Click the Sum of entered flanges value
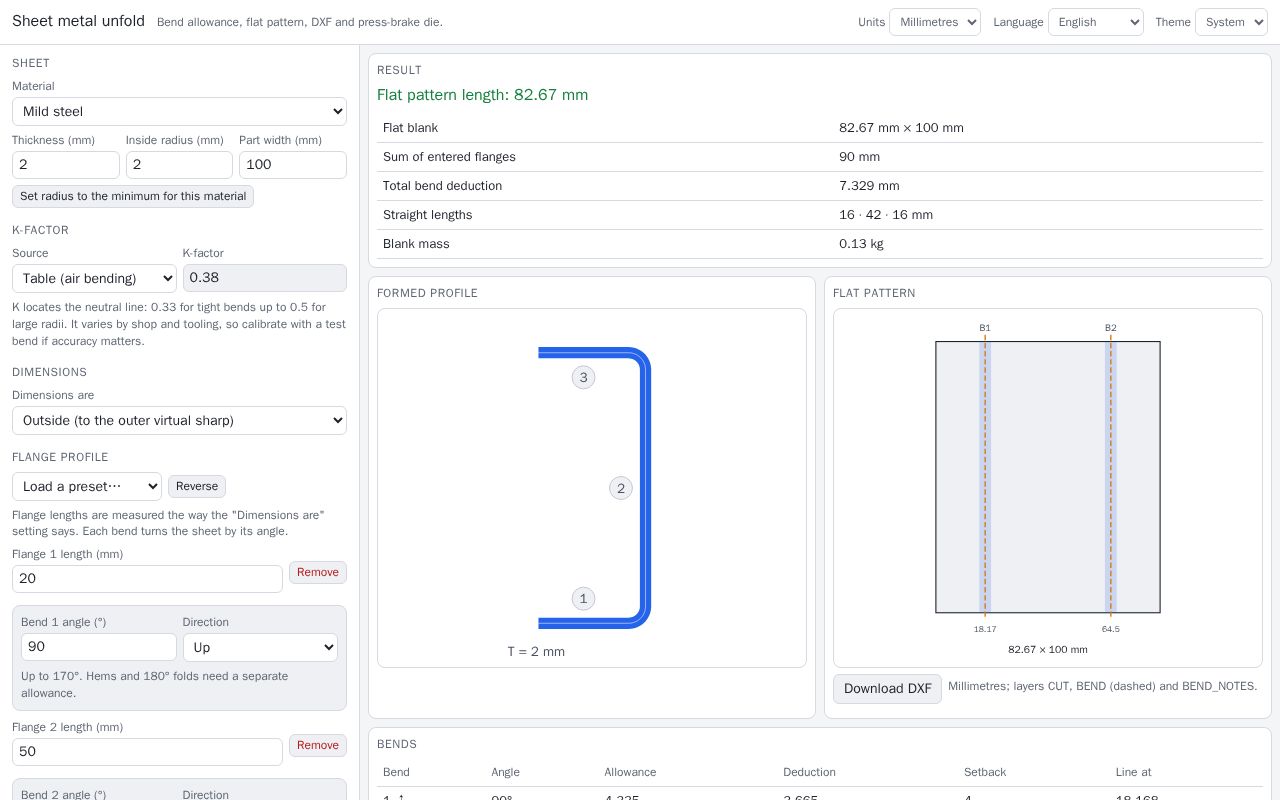Viewport: 1280px width, 800px height. click(x=859, y=157)
